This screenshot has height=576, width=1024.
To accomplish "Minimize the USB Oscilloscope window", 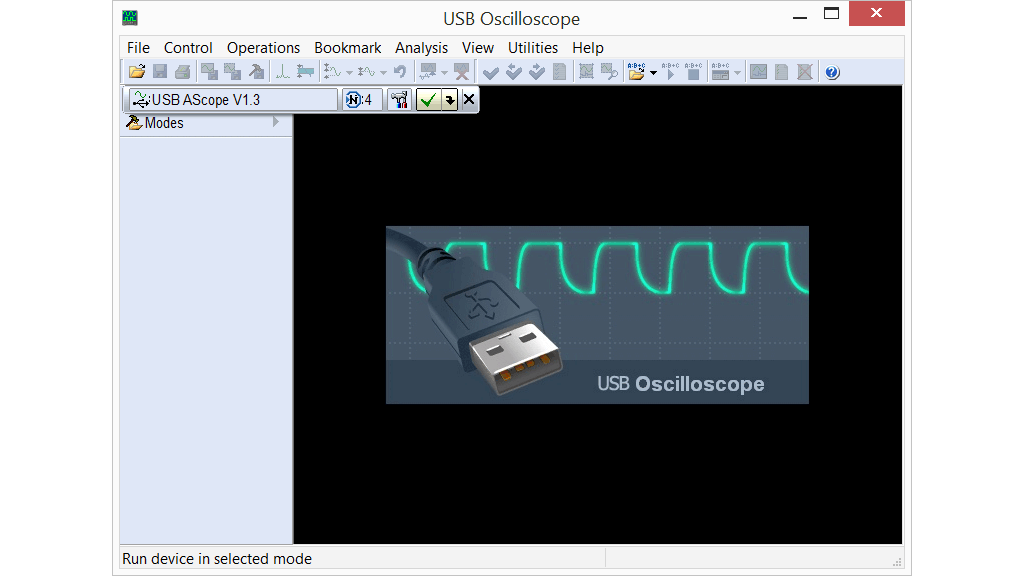I will [x=800, y=17].
